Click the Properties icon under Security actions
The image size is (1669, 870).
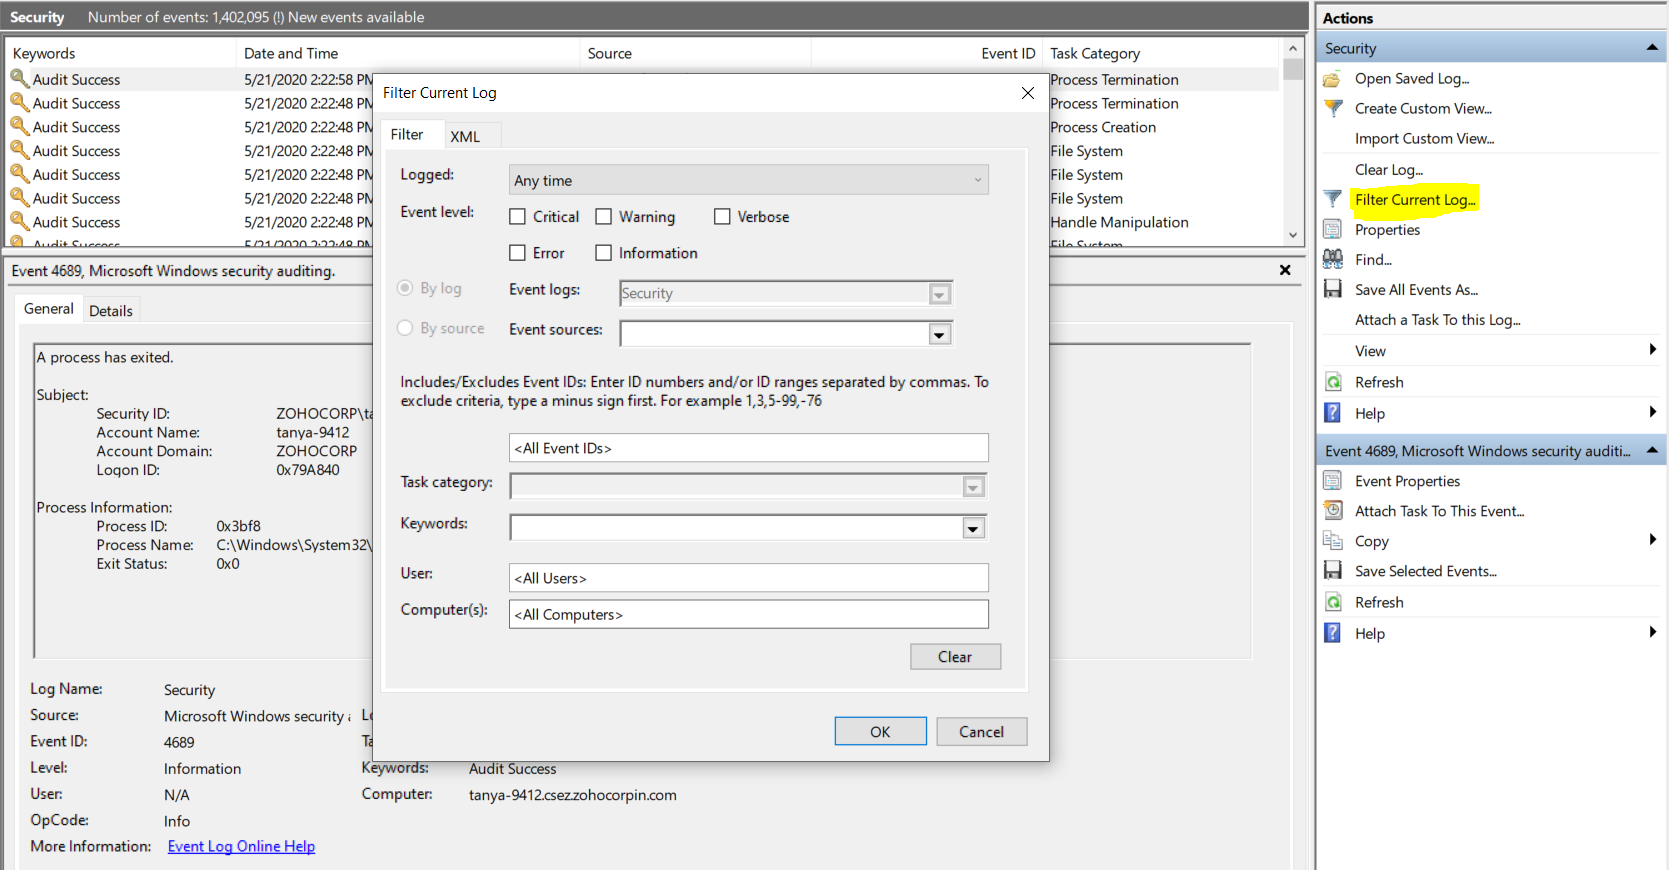click(1332, 229)
